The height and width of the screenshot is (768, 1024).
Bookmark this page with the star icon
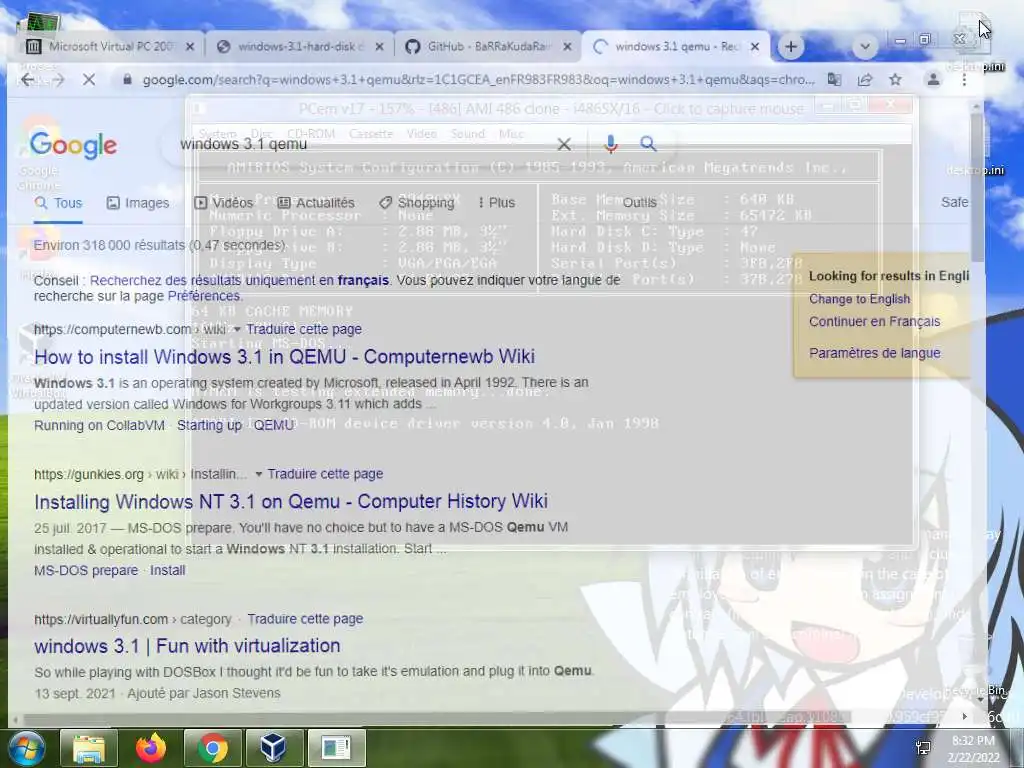[x=895, y=80]
